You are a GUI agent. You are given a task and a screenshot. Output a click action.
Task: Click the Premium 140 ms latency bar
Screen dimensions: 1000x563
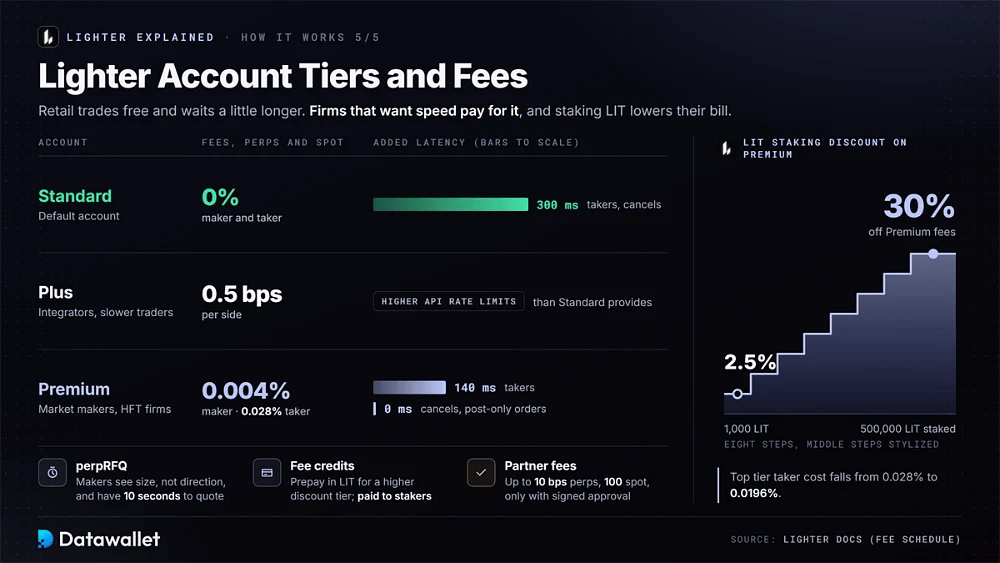pos(409,387)
